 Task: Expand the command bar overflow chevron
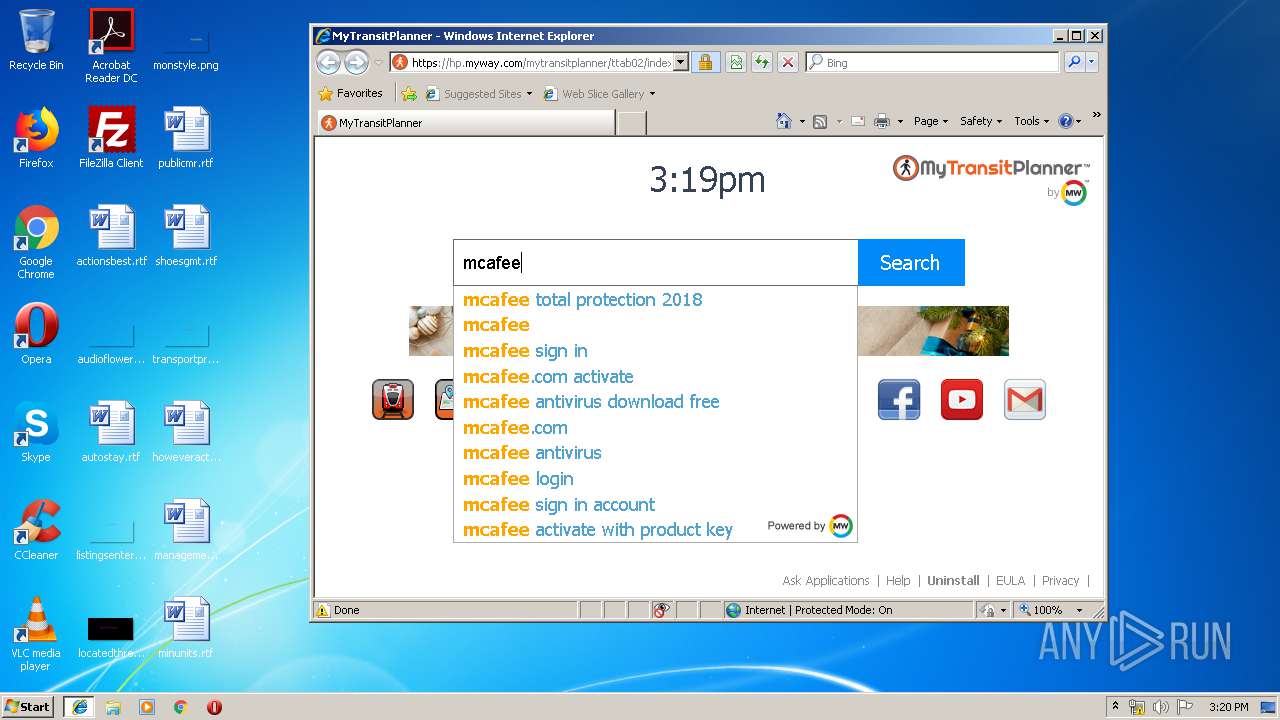pyautogui.click(x=1096, y=115)
